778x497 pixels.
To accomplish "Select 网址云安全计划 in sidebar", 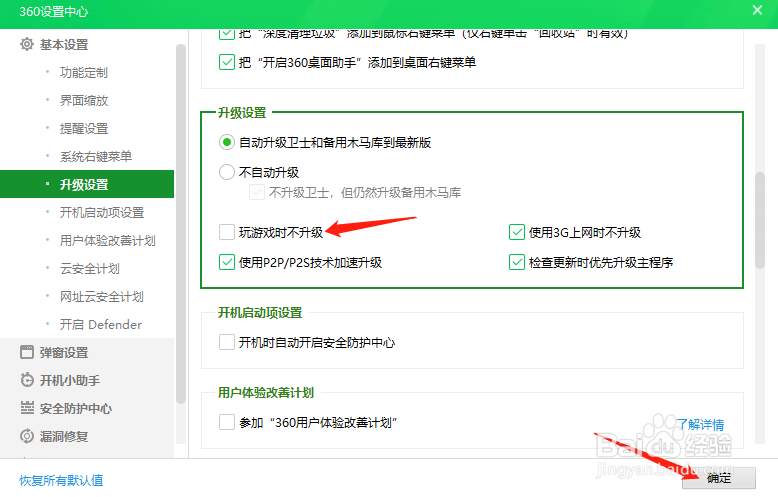I will [102, 297].
